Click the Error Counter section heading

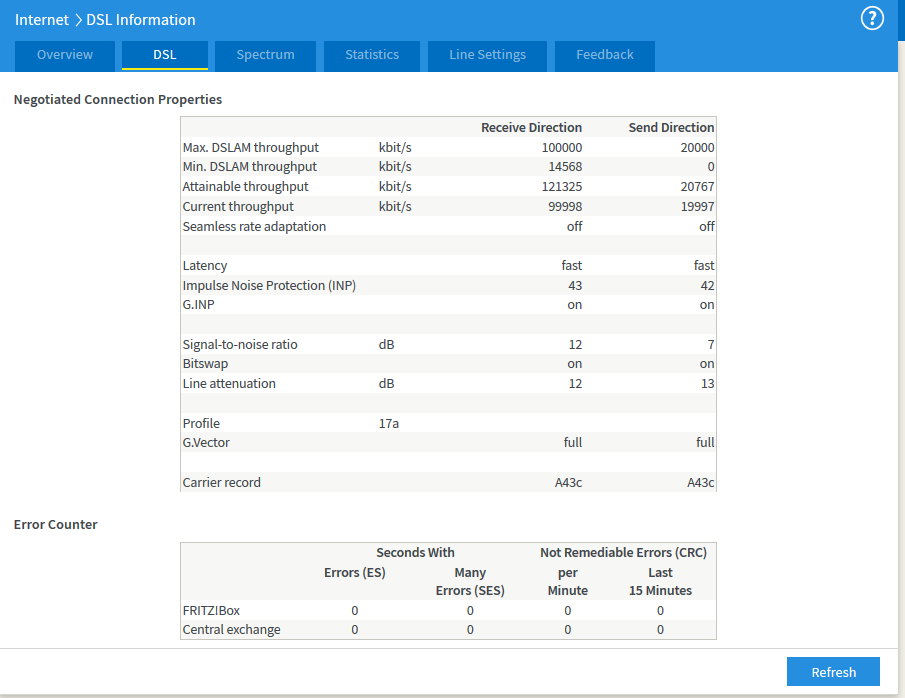tap(56, 524)
